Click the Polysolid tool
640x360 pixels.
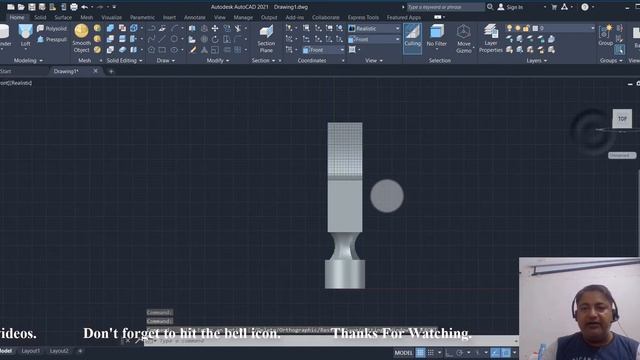coord(52,29)
